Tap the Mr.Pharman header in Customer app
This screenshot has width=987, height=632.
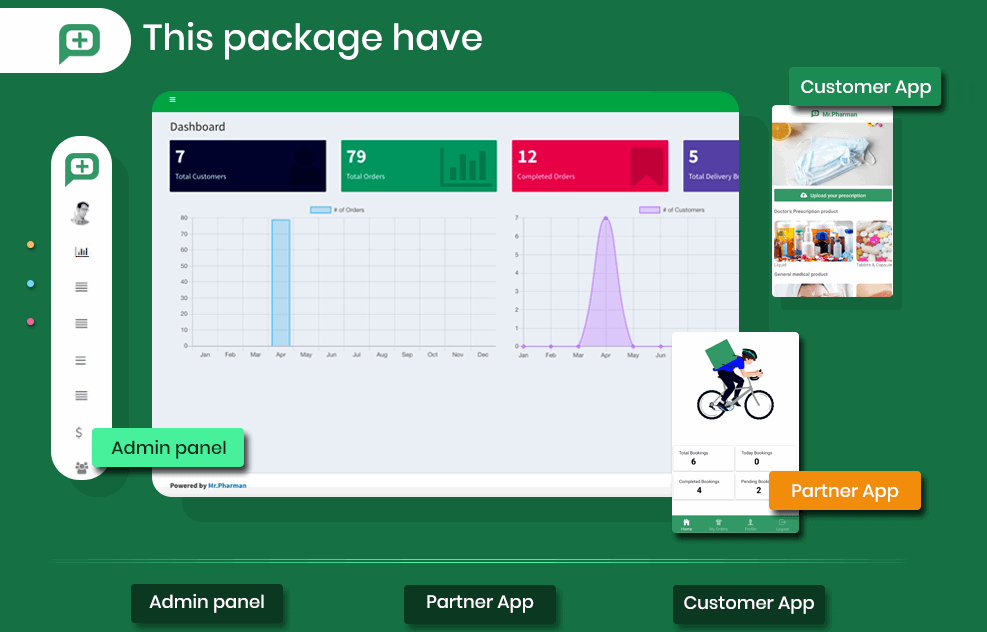834,114
